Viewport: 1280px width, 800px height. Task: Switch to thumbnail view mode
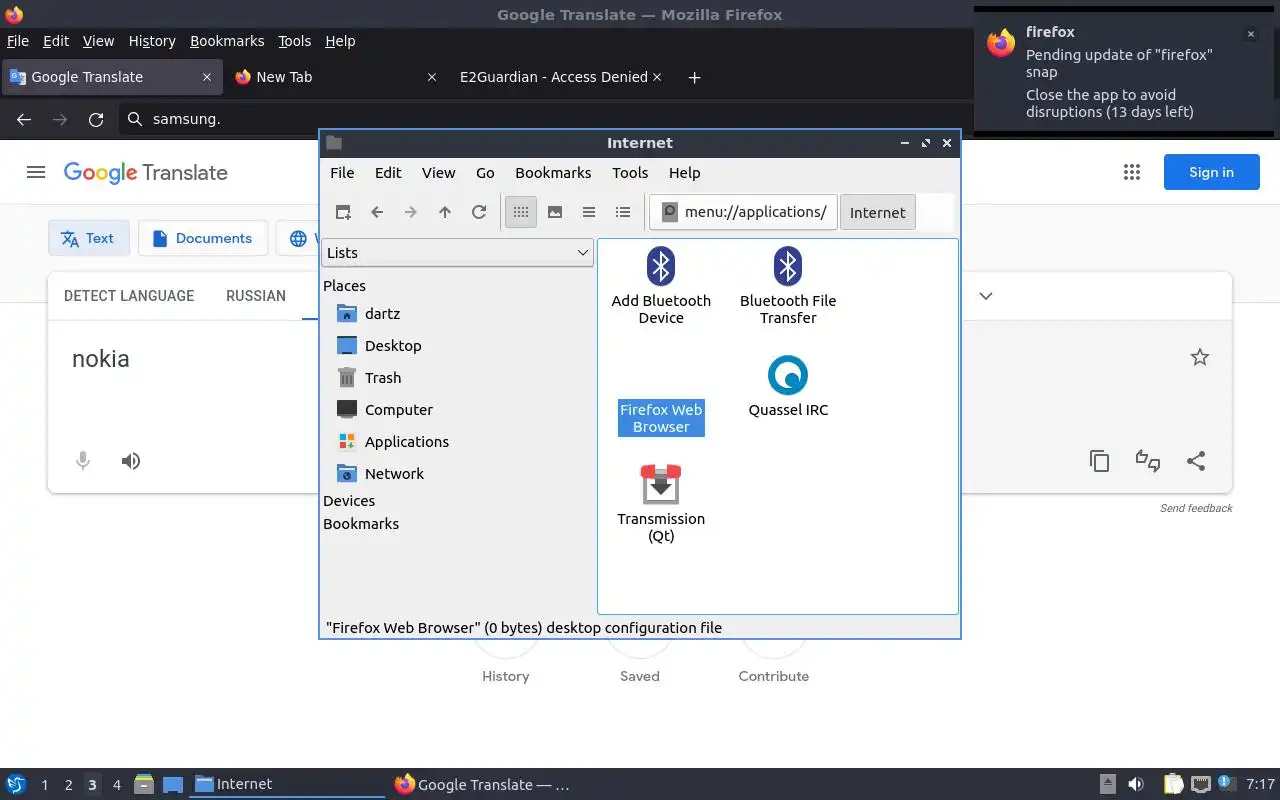(555, 212)
